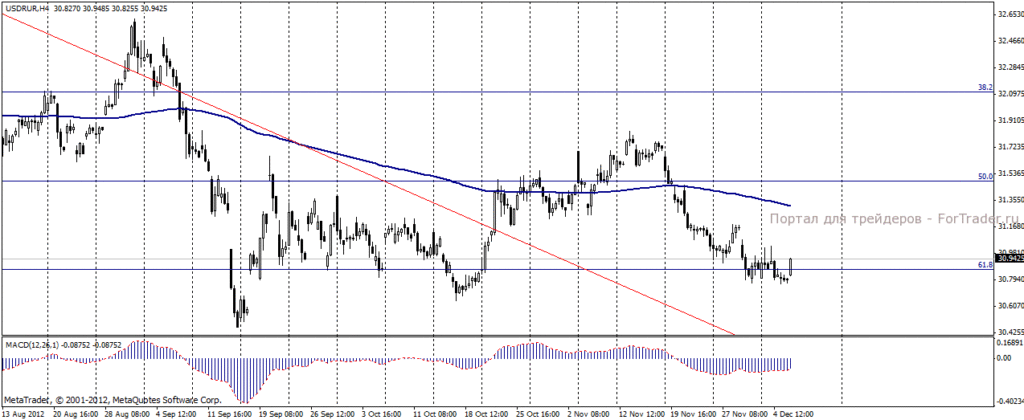Click the current price tag 30.9425
This screenshot has height=420, width=1024.
click(1009, 259)
